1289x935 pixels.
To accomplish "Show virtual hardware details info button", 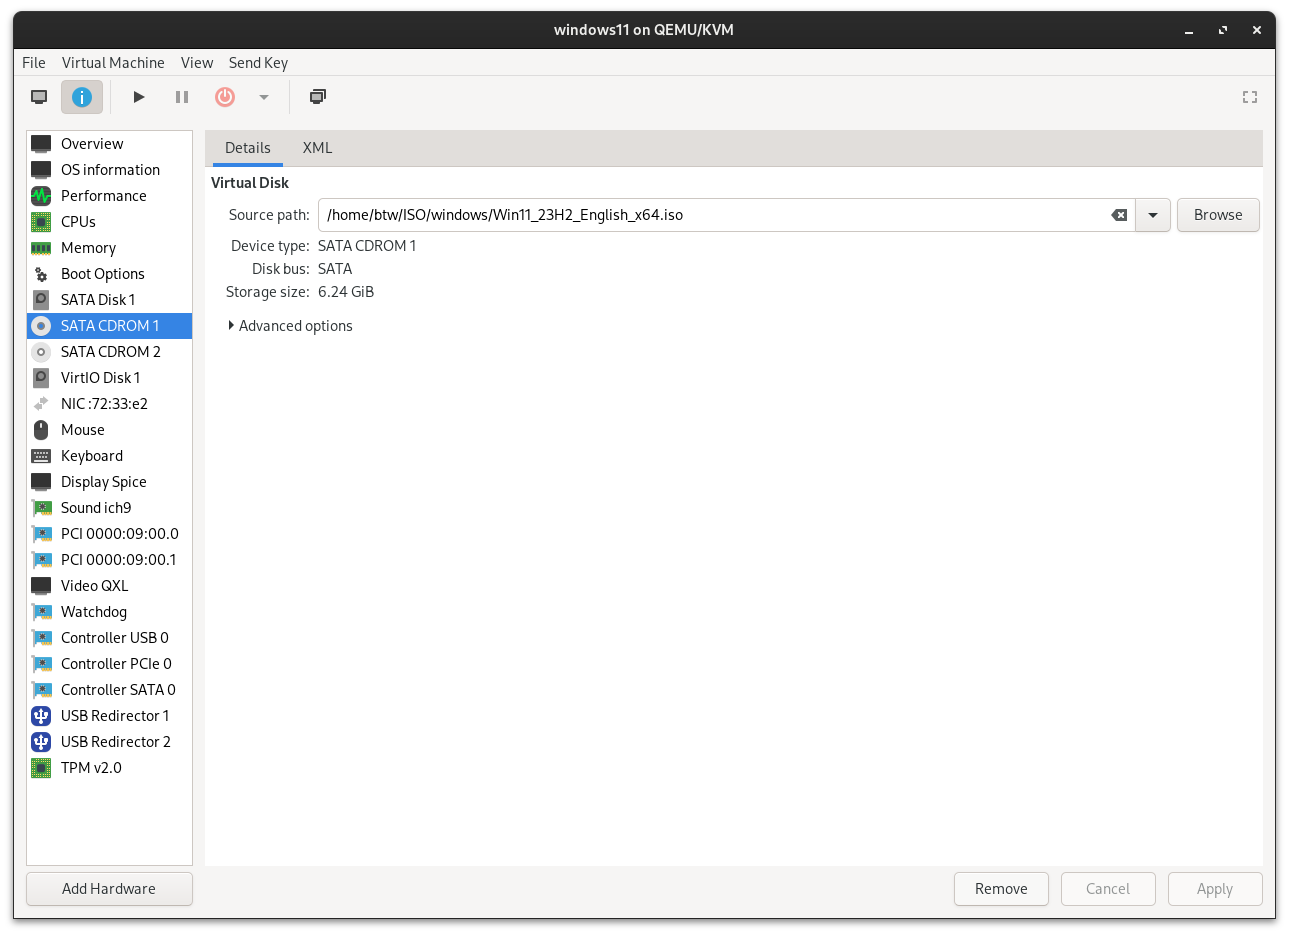I will 82,97.
